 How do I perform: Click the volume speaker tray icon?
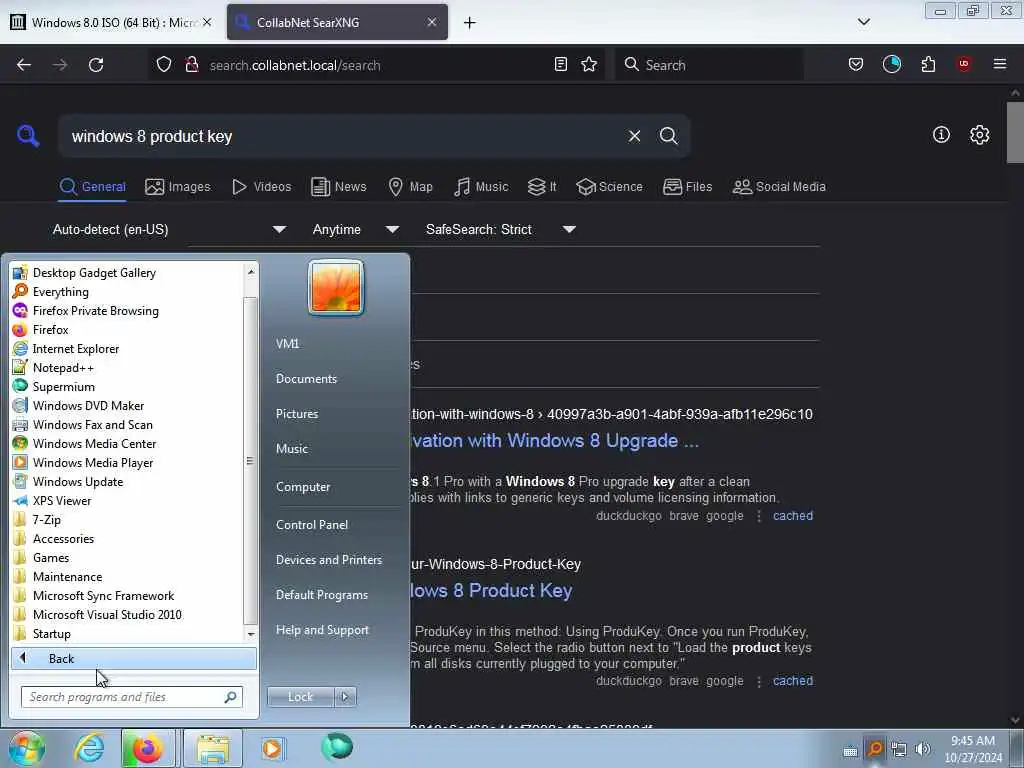[923, 749]
